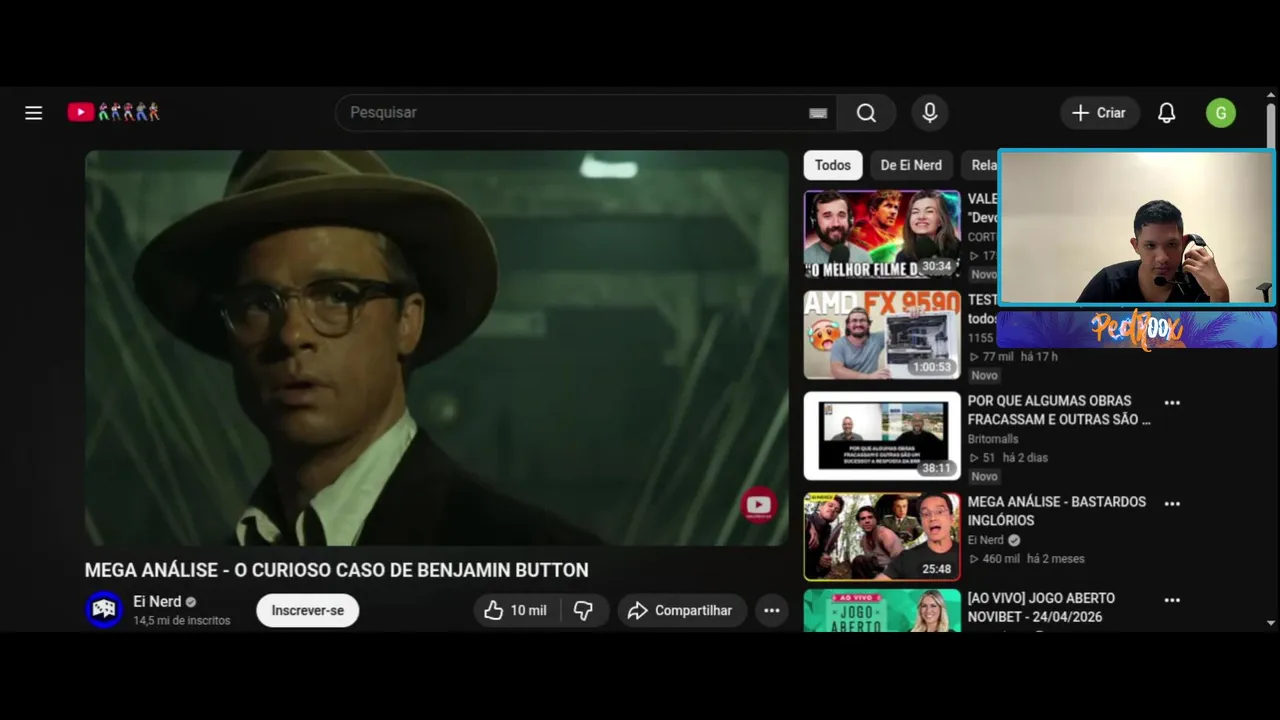Open options menu for Jogo Aberto video
This screenshot has height=720, width=1280.
1172,601
